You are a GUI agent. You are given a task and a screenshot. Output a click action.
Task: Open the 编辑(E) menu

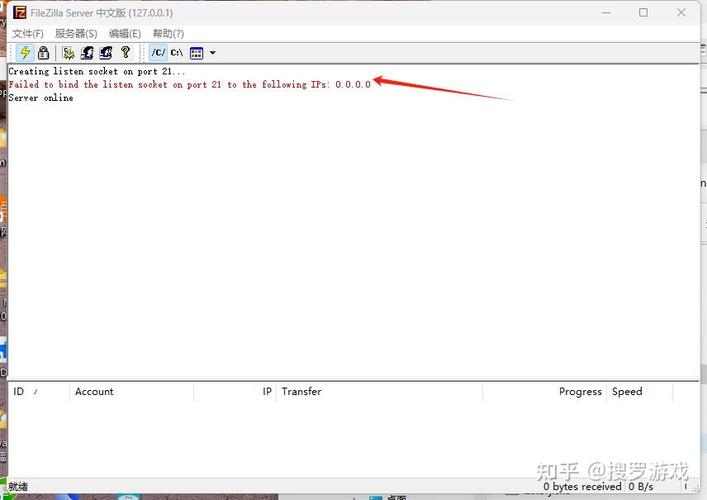point(125,33)
